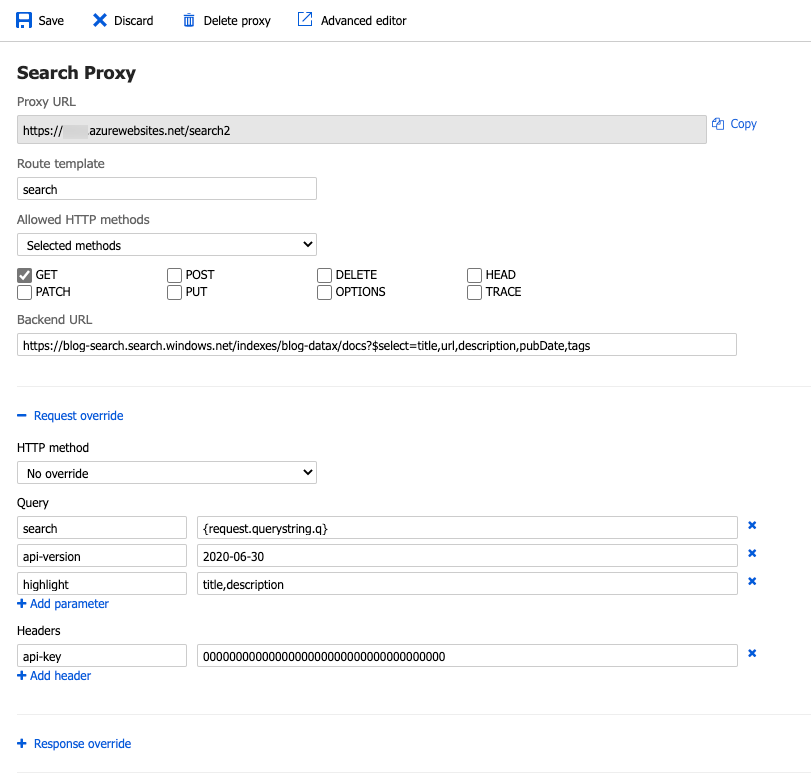
Task: Remove the api-version query parameter row
Action: 752,554
